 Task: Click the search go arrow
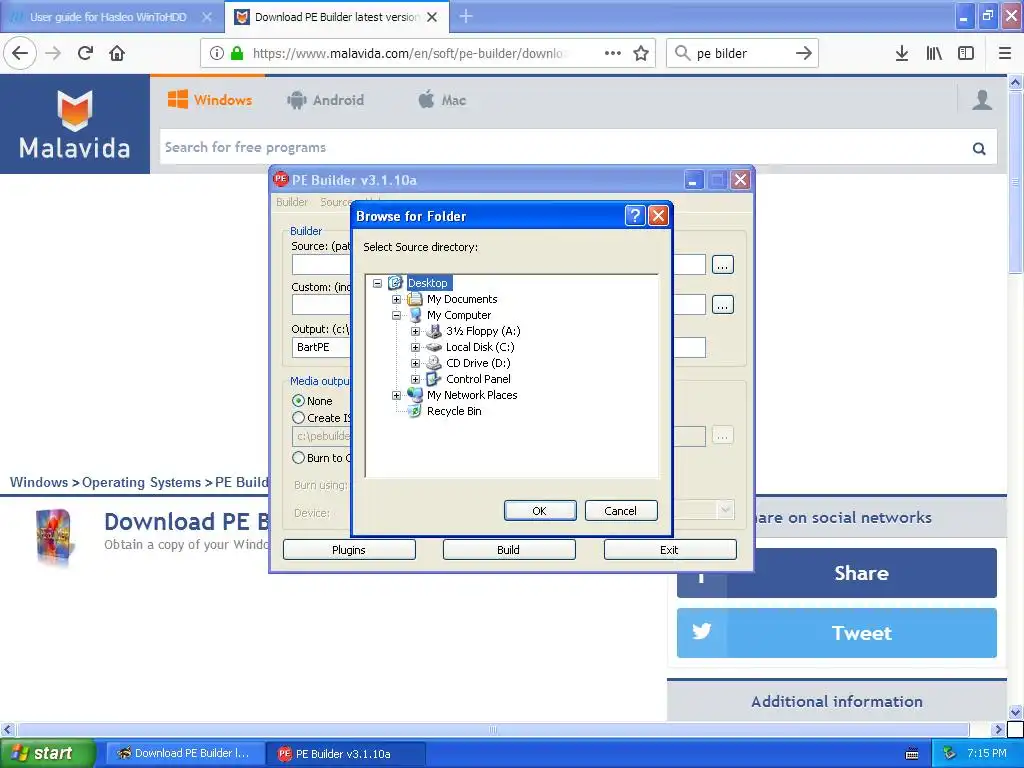tap(803, 53)
